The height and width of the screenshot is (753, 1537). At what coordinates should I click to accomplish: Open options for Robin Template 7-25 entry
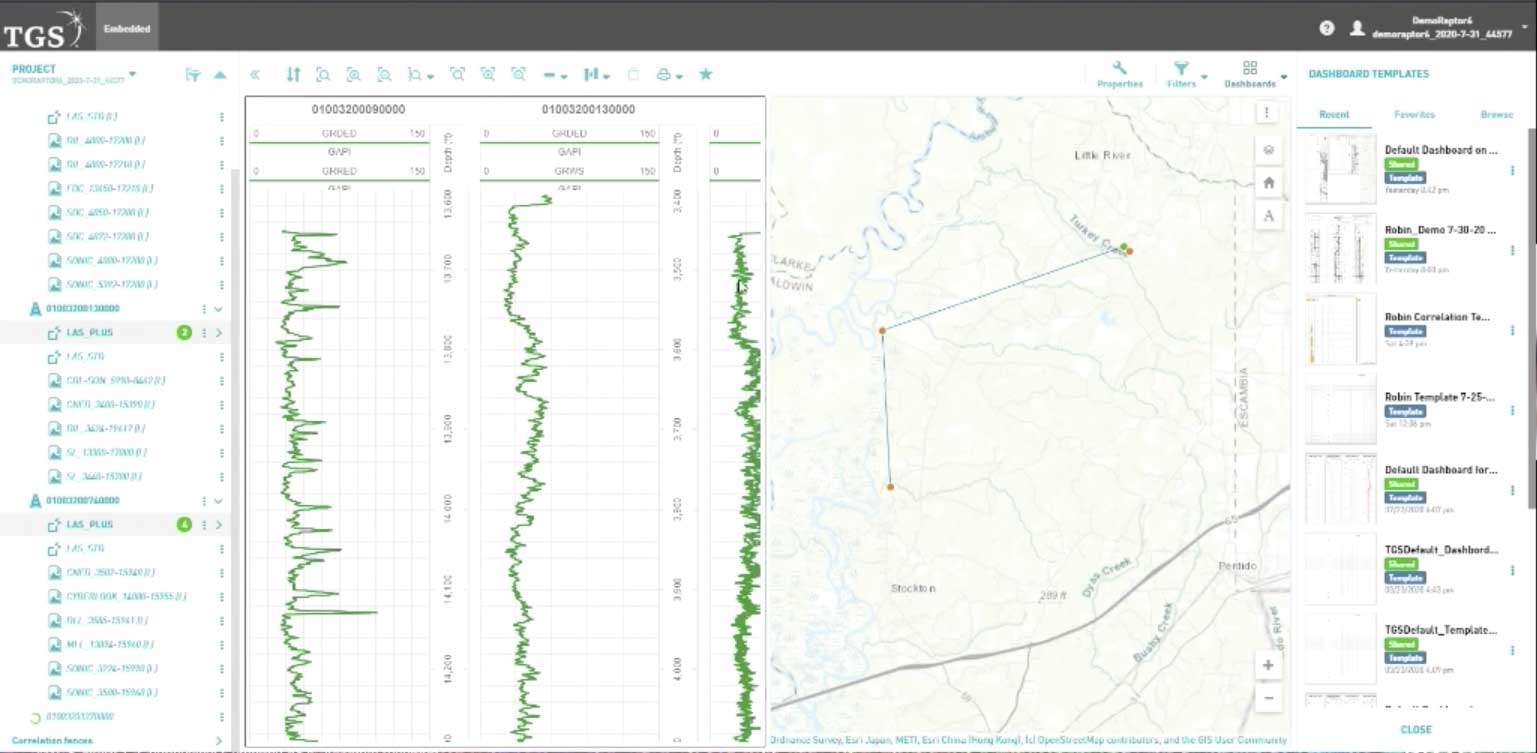click(1512, 410)
